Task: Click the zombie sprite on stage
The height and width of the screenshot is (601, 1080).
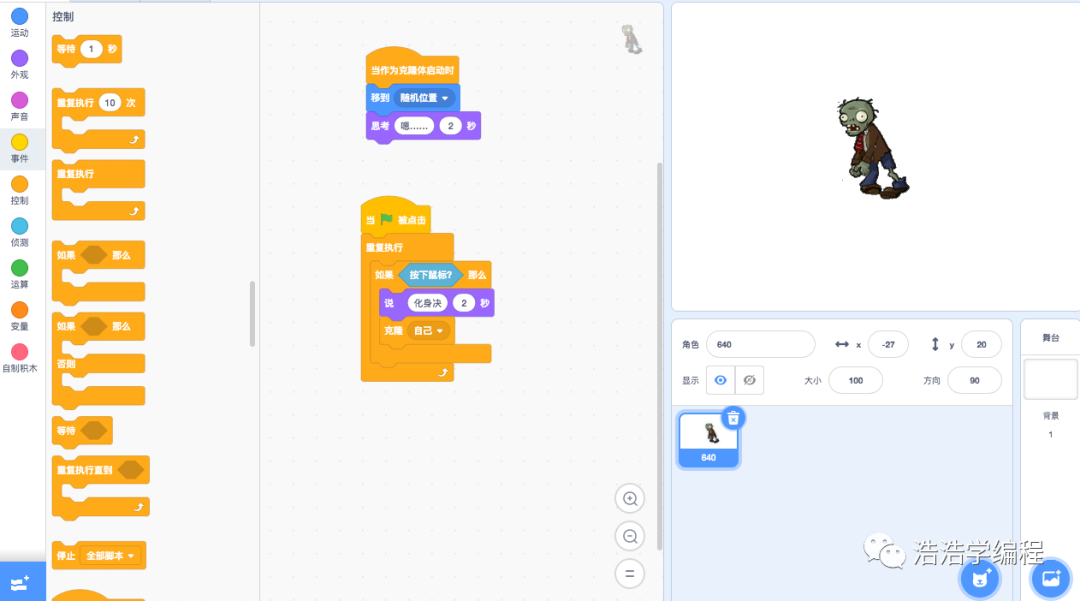Action: 871,147
